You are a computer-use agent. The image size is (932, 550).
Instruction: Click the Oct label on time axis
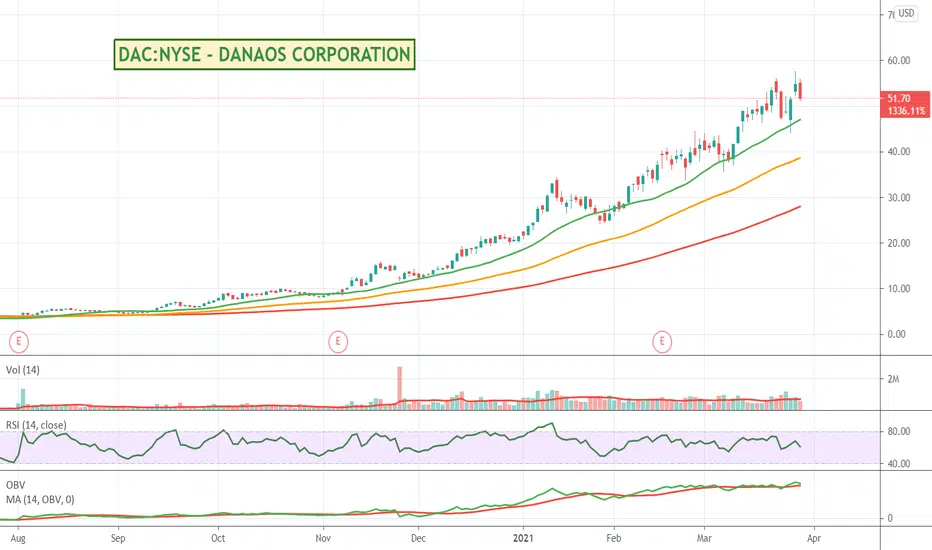(x=218, y=538)
